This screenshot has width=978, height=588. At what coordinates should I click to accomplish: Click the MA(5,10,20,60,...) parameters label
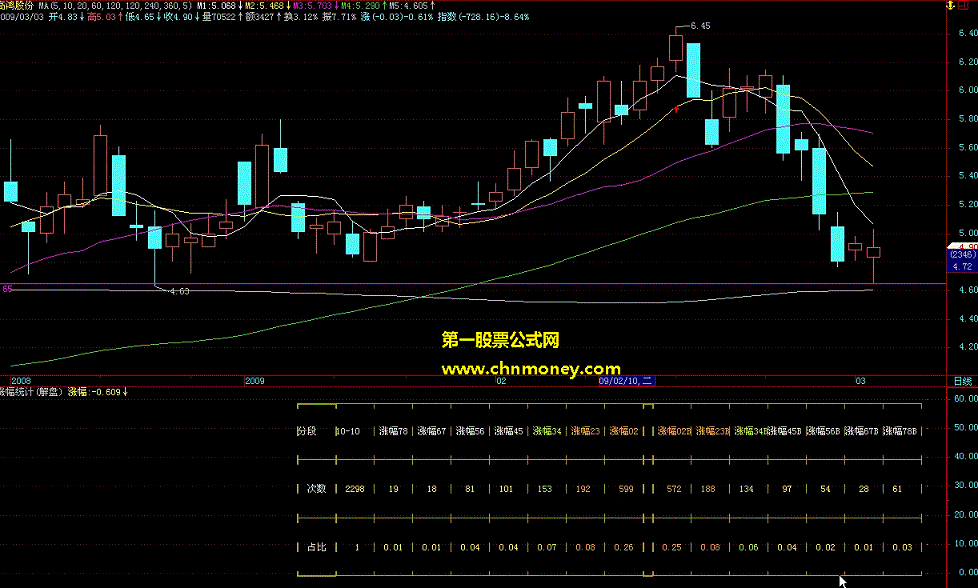tap(115, 6)
